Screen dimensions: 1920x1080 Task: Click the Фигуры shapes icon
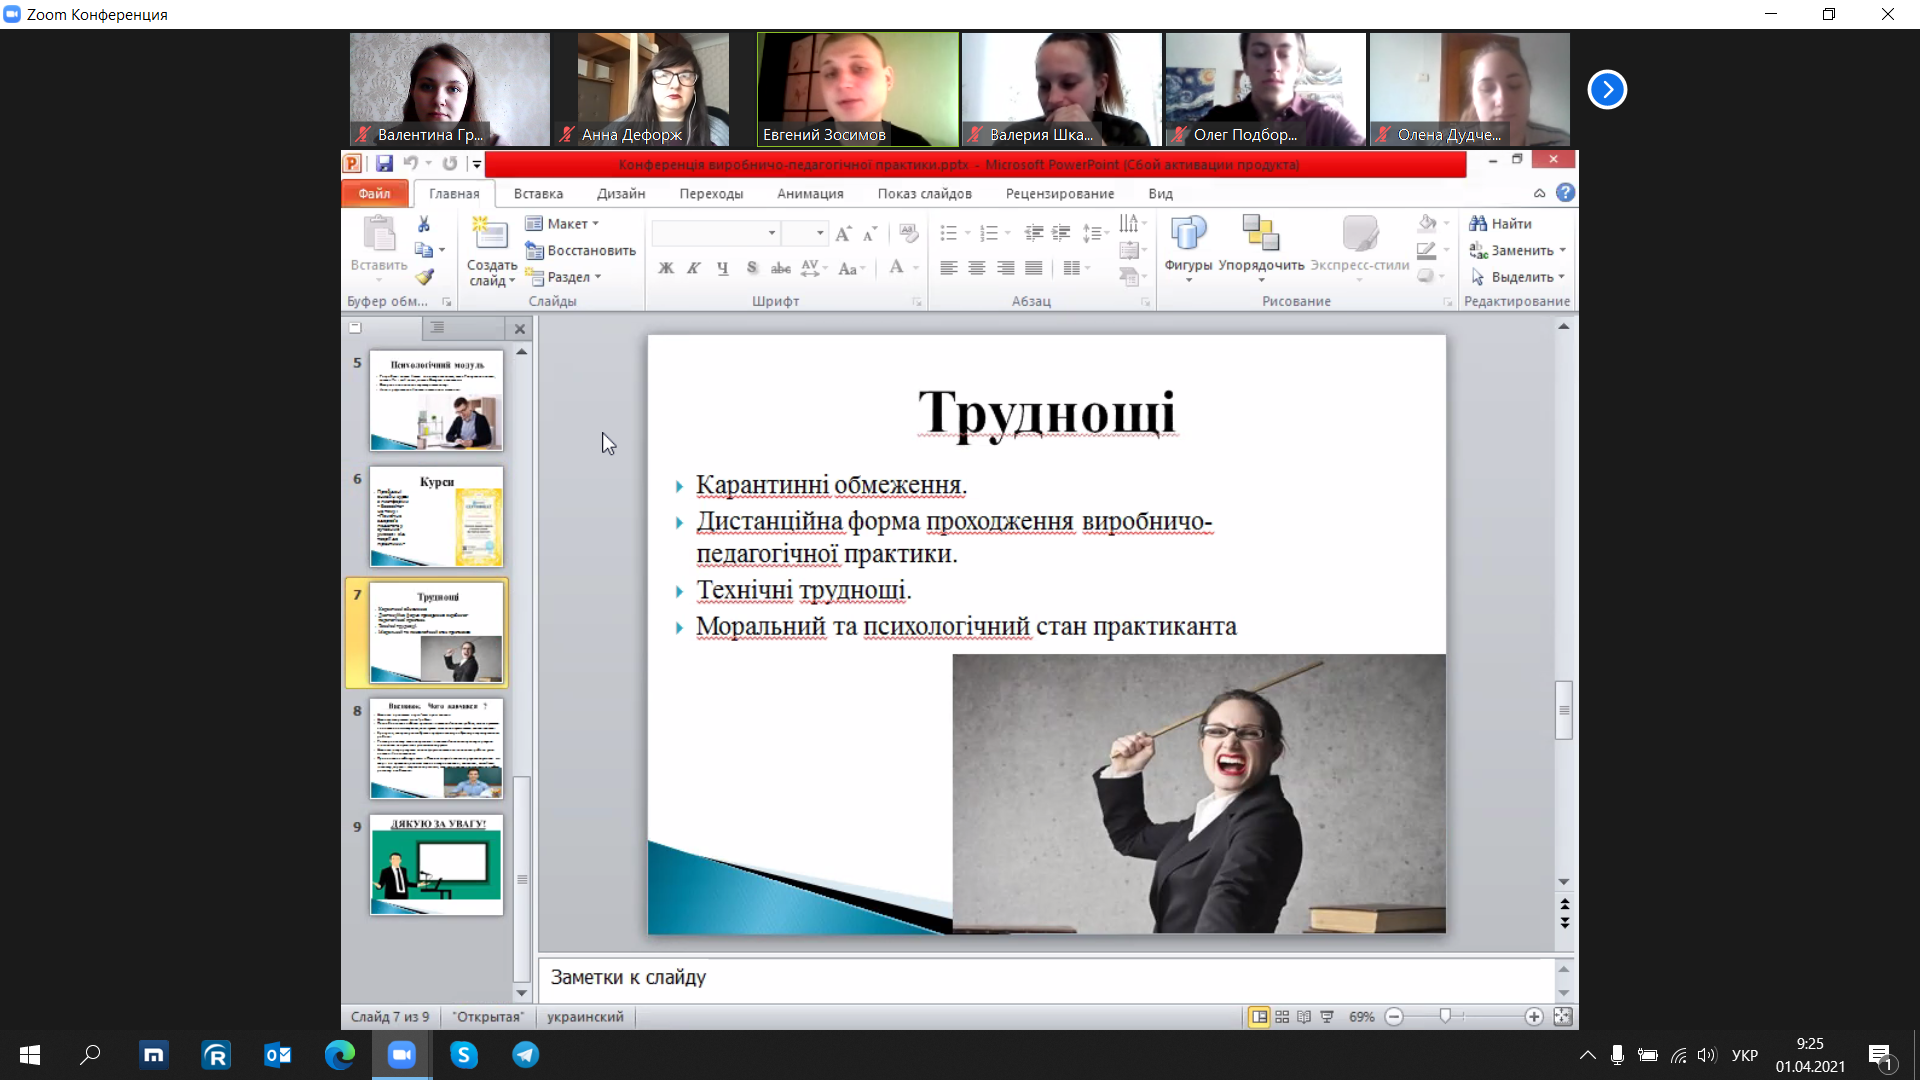tap(1188, 234)
